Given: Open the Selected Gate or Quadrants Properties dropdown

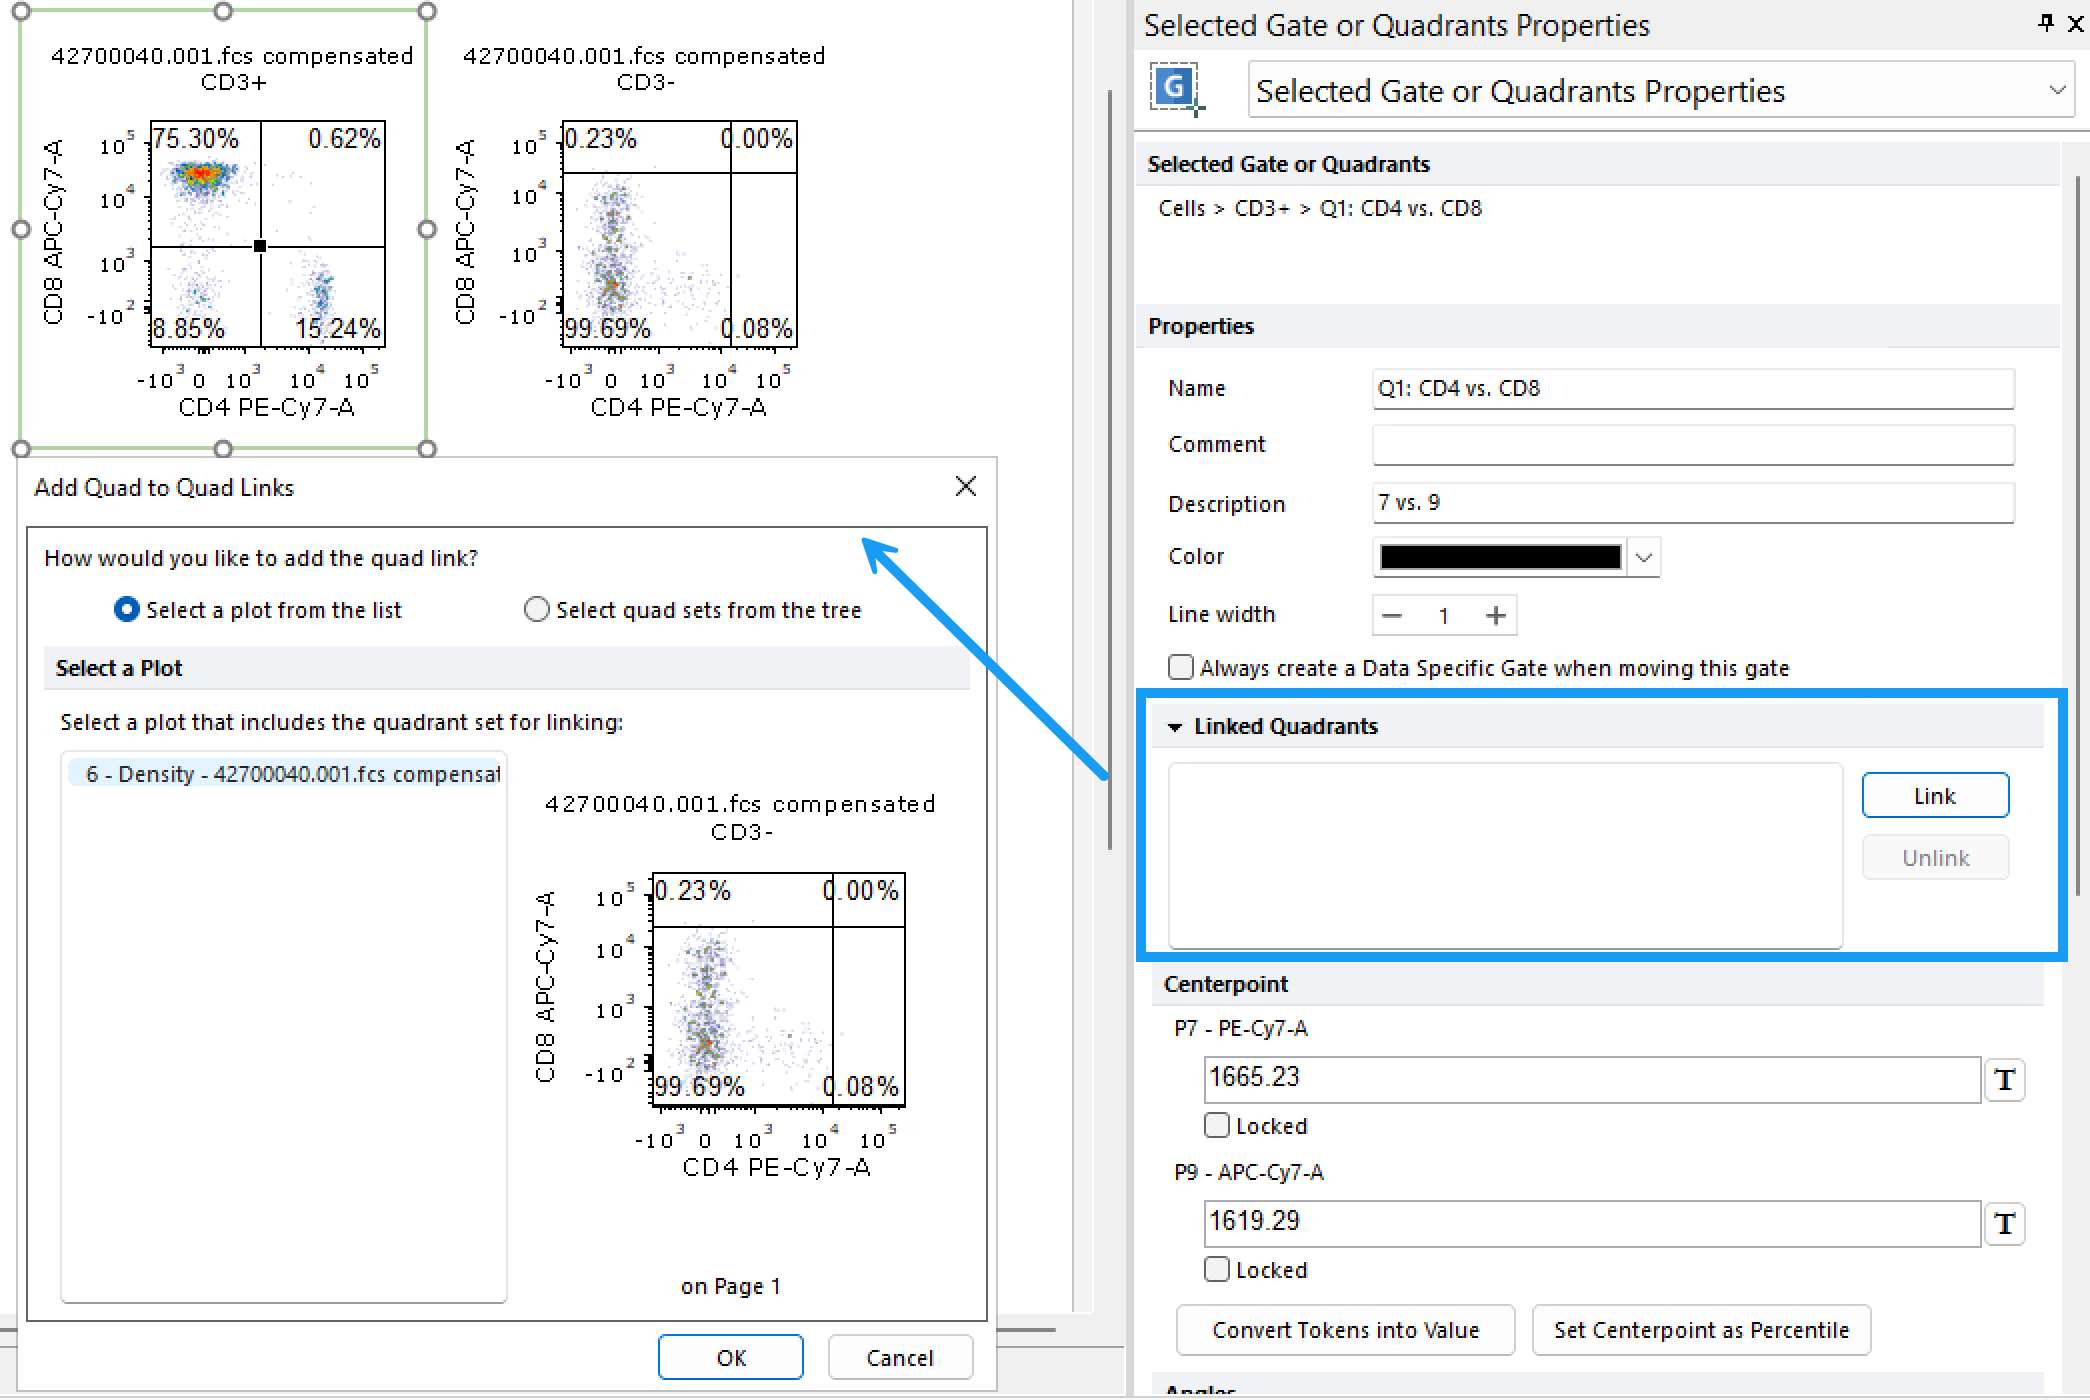Looking at the screenshot, I should tap(2055, 90).
